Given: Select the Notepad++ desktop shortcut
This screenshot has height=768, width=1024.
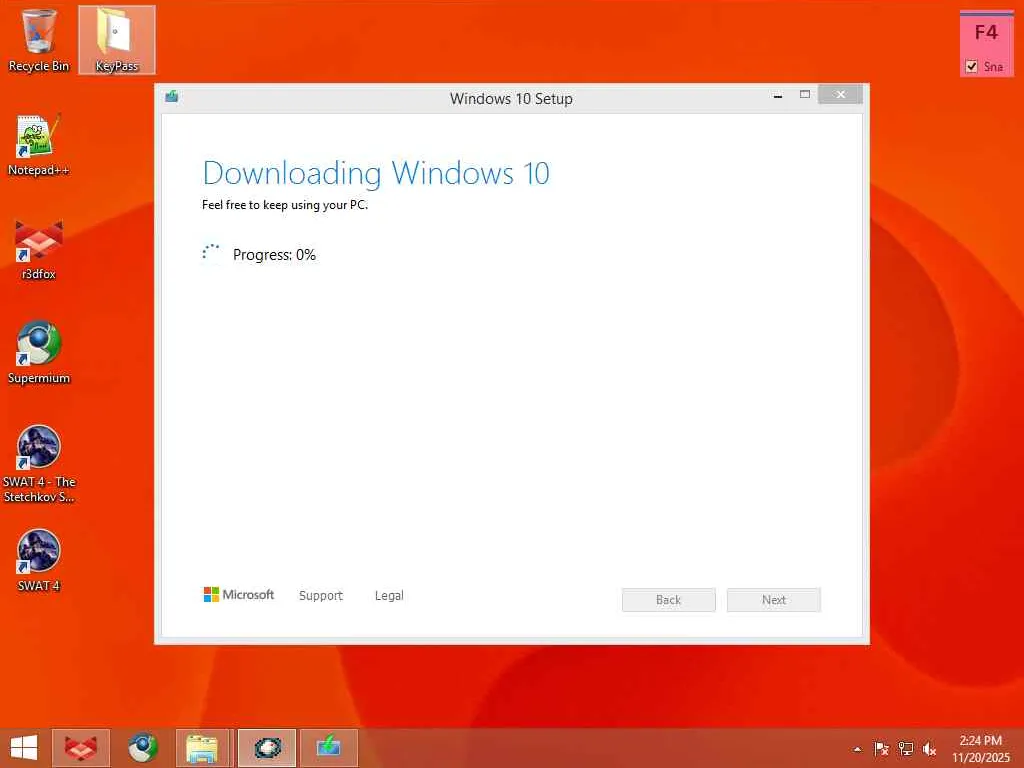Looking at the screenshot, I should point(39,145).
